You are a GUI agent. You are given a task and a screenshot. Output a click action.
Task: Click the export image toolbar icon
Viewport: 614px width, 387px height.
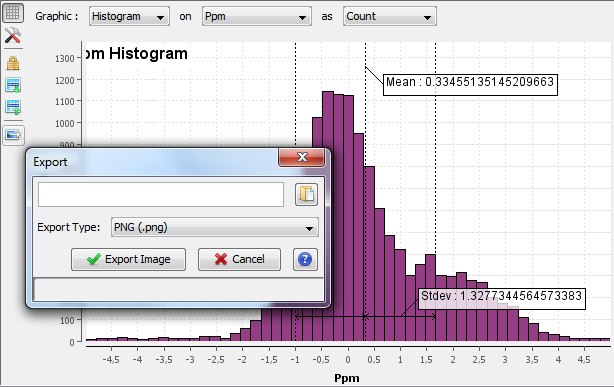[13, 135]
